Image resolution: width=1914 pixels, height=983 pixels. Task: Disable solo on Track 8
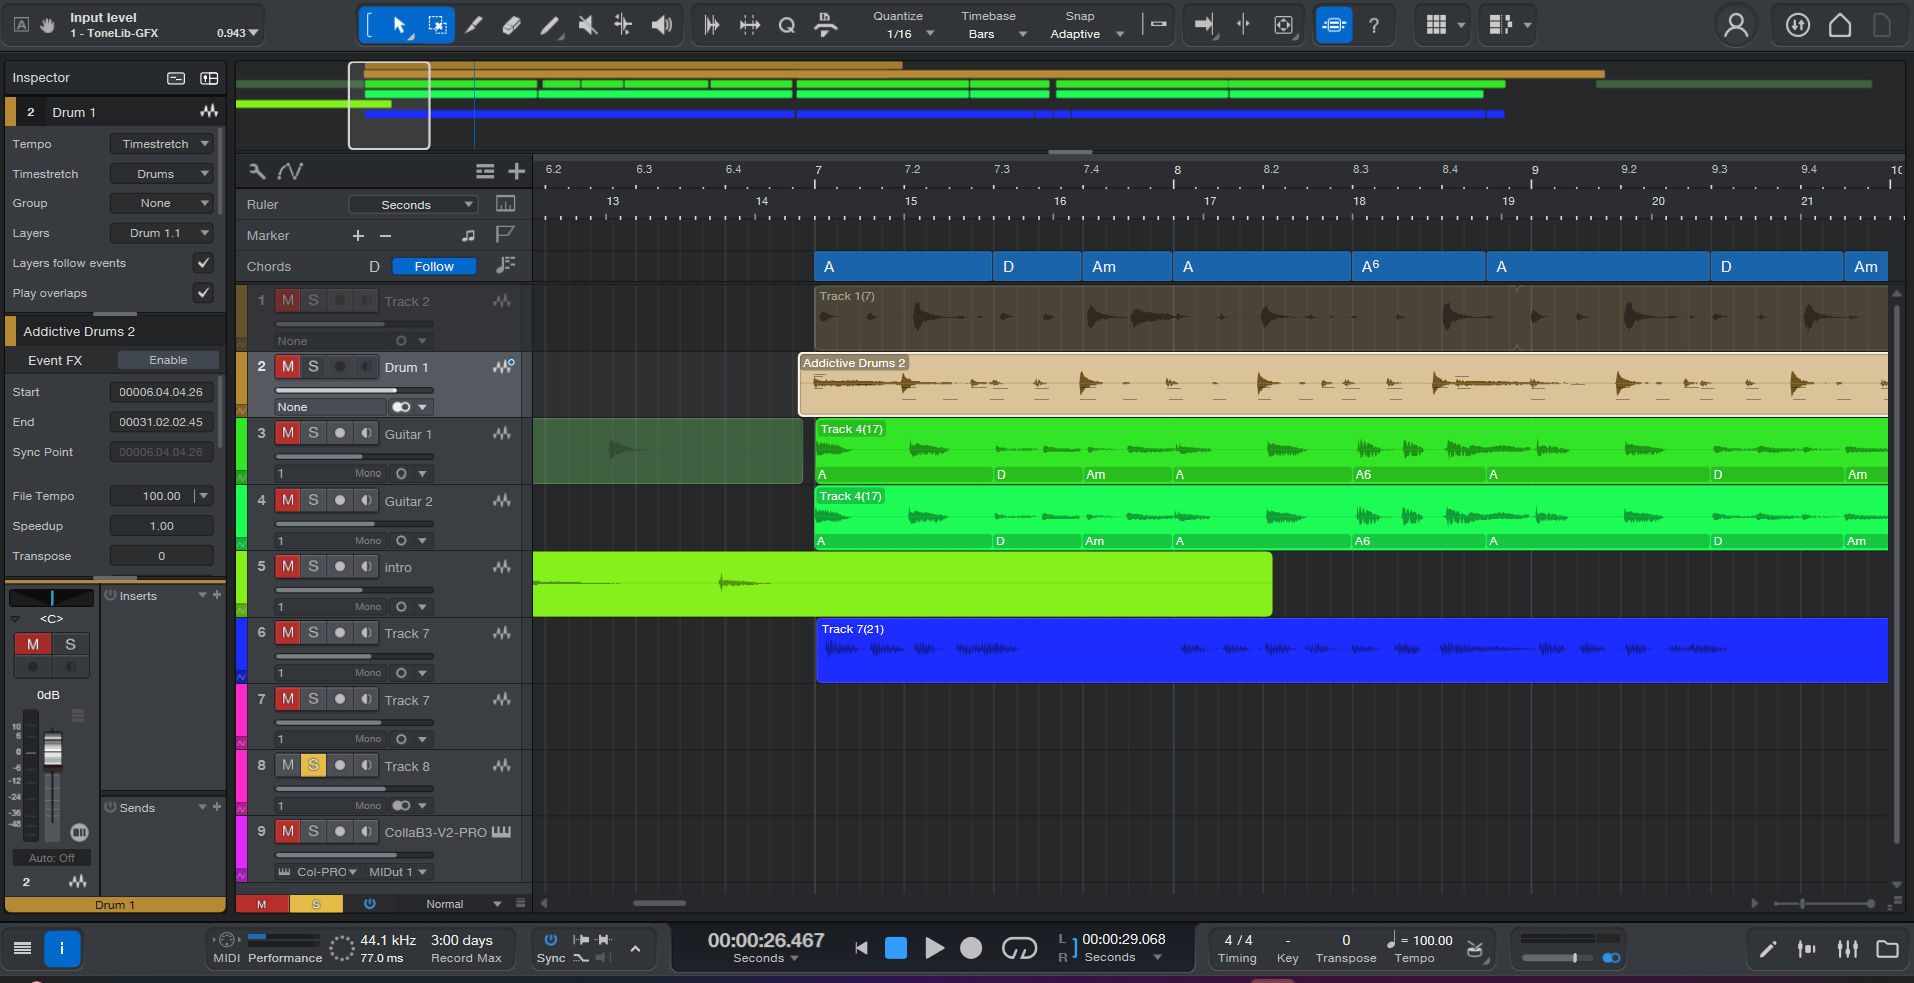point(313,765)
